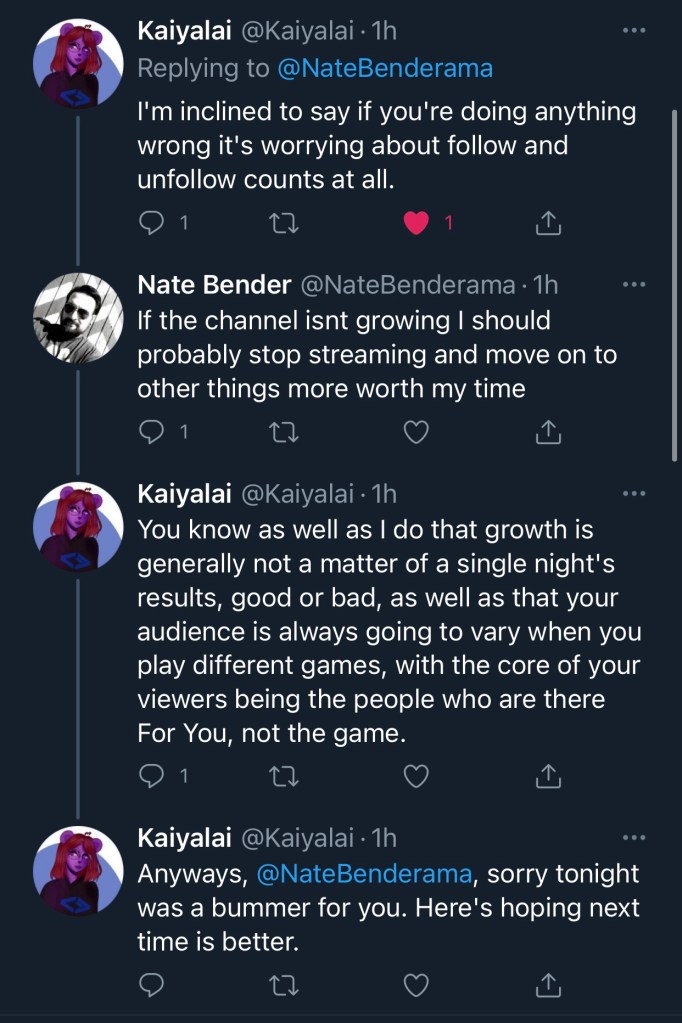Share Nate Bender's channel growth tweet
Screen dimensions: 682x1023
click(x=547, y=432)
